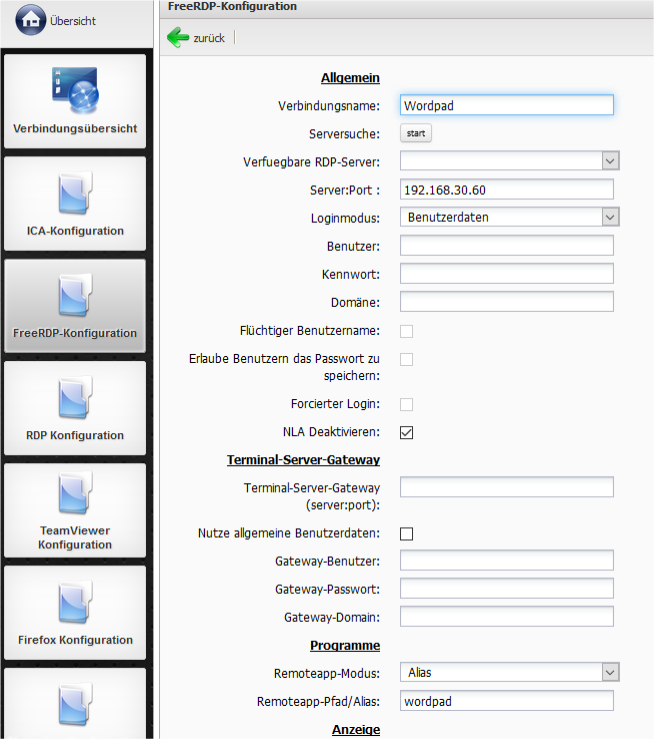
Task: Open TeamViewer Konfiguration icon
Action: tap(75, 497)
